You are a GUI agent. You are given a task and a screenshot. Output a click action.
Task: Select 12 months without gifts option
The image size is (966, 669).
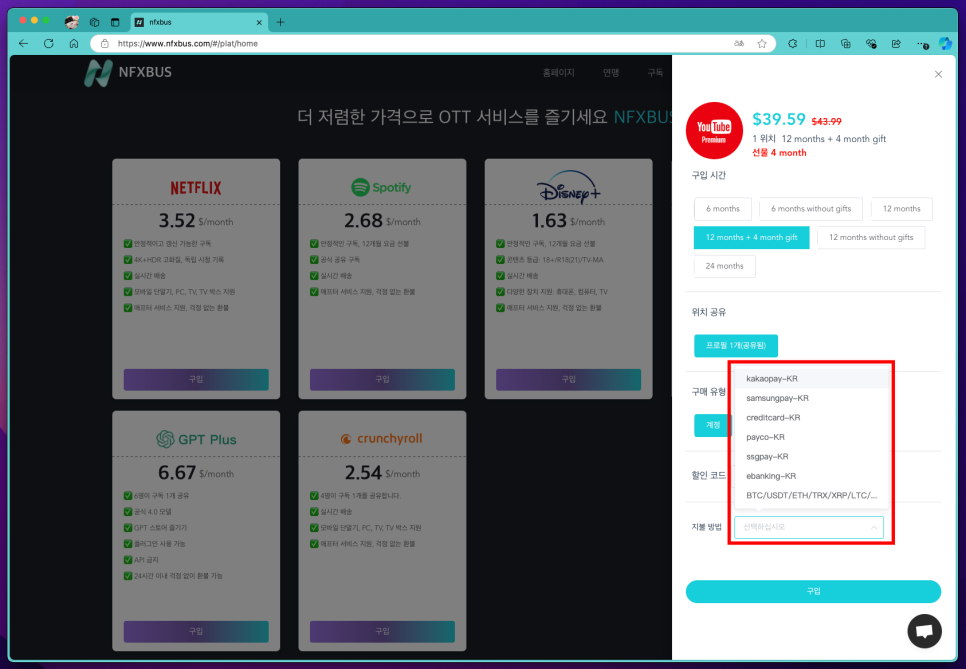point(871,237)
